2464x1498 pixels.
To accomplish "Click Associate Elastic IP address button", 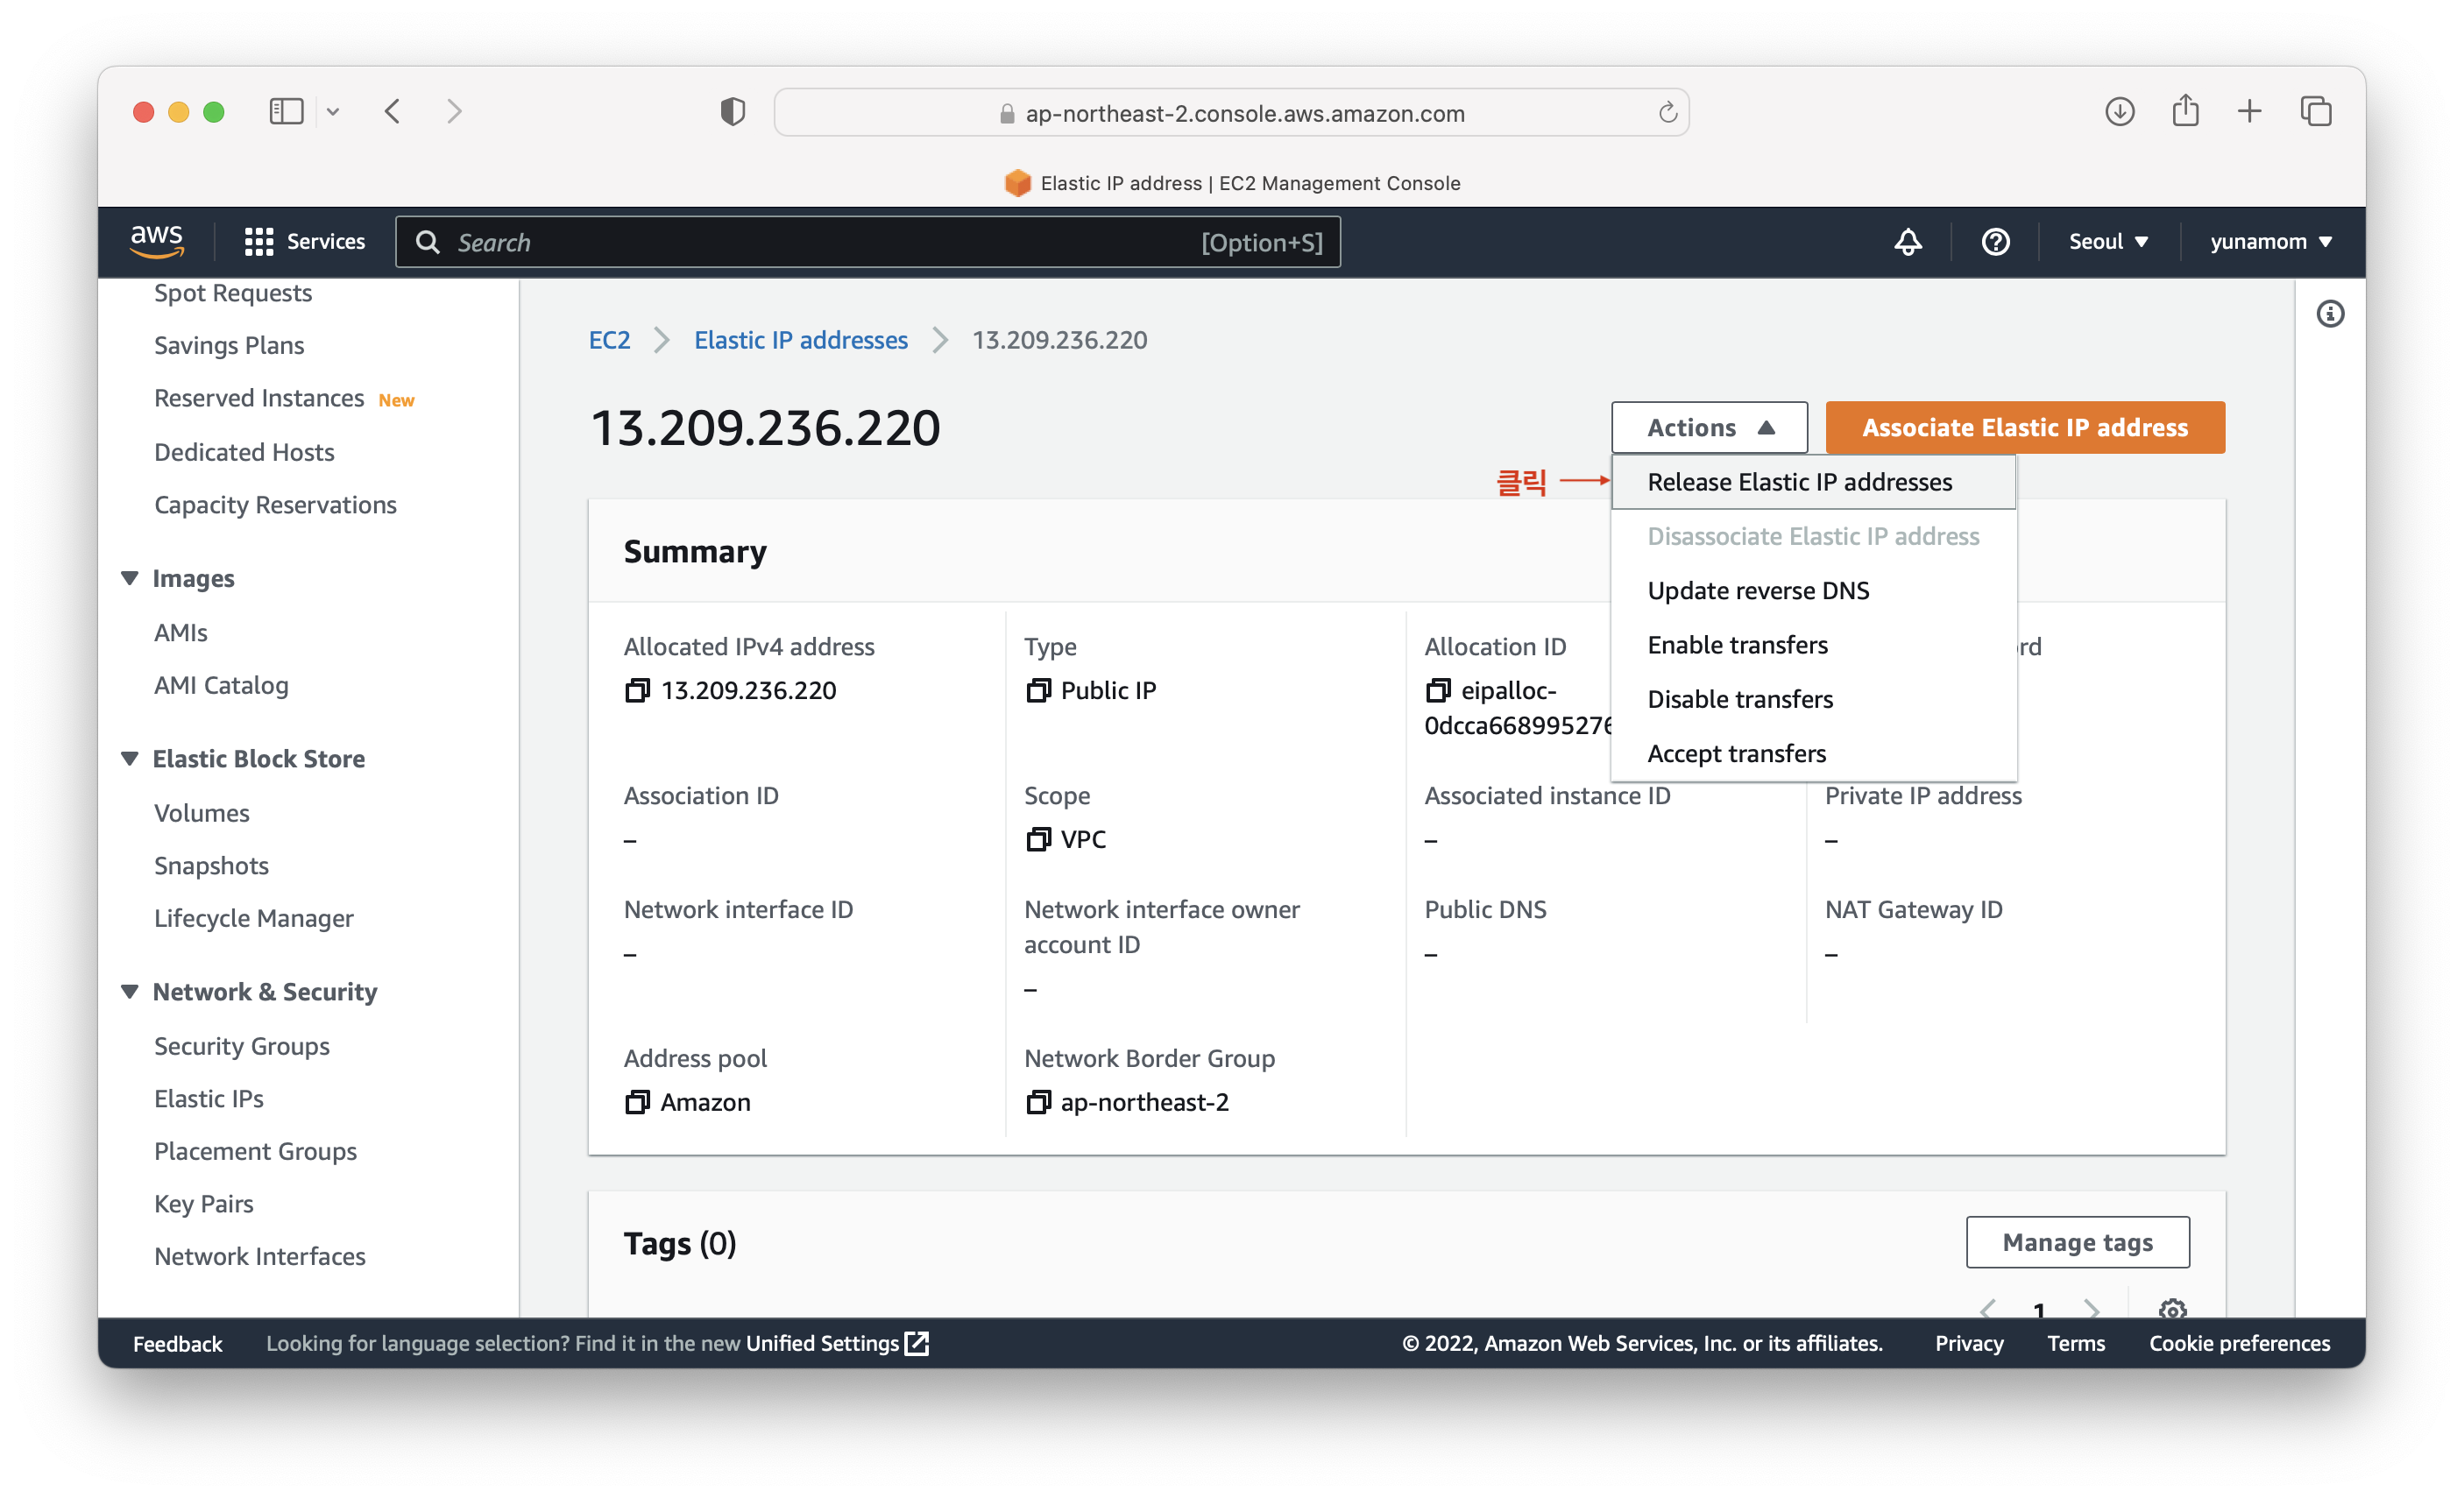I will 2025,427.
